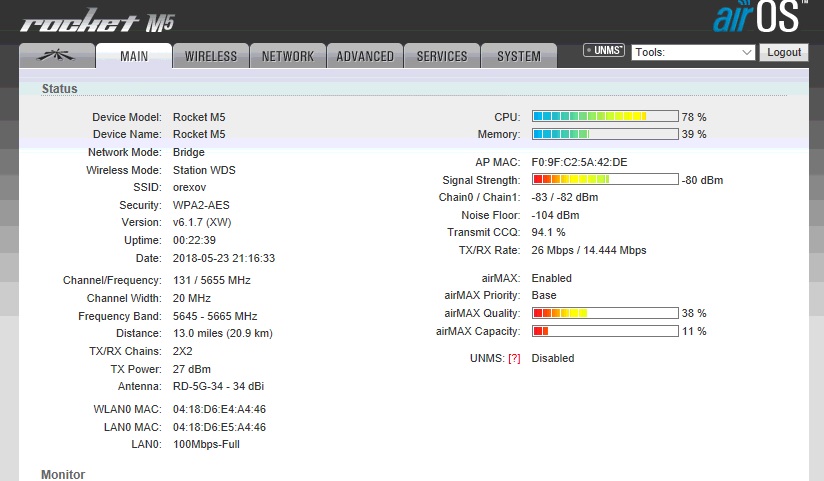The height and width of the screenshot is (481, 824).
Task: Select antenna value RD-5G-34 - 34 dBi
Action: click(218, 386)
